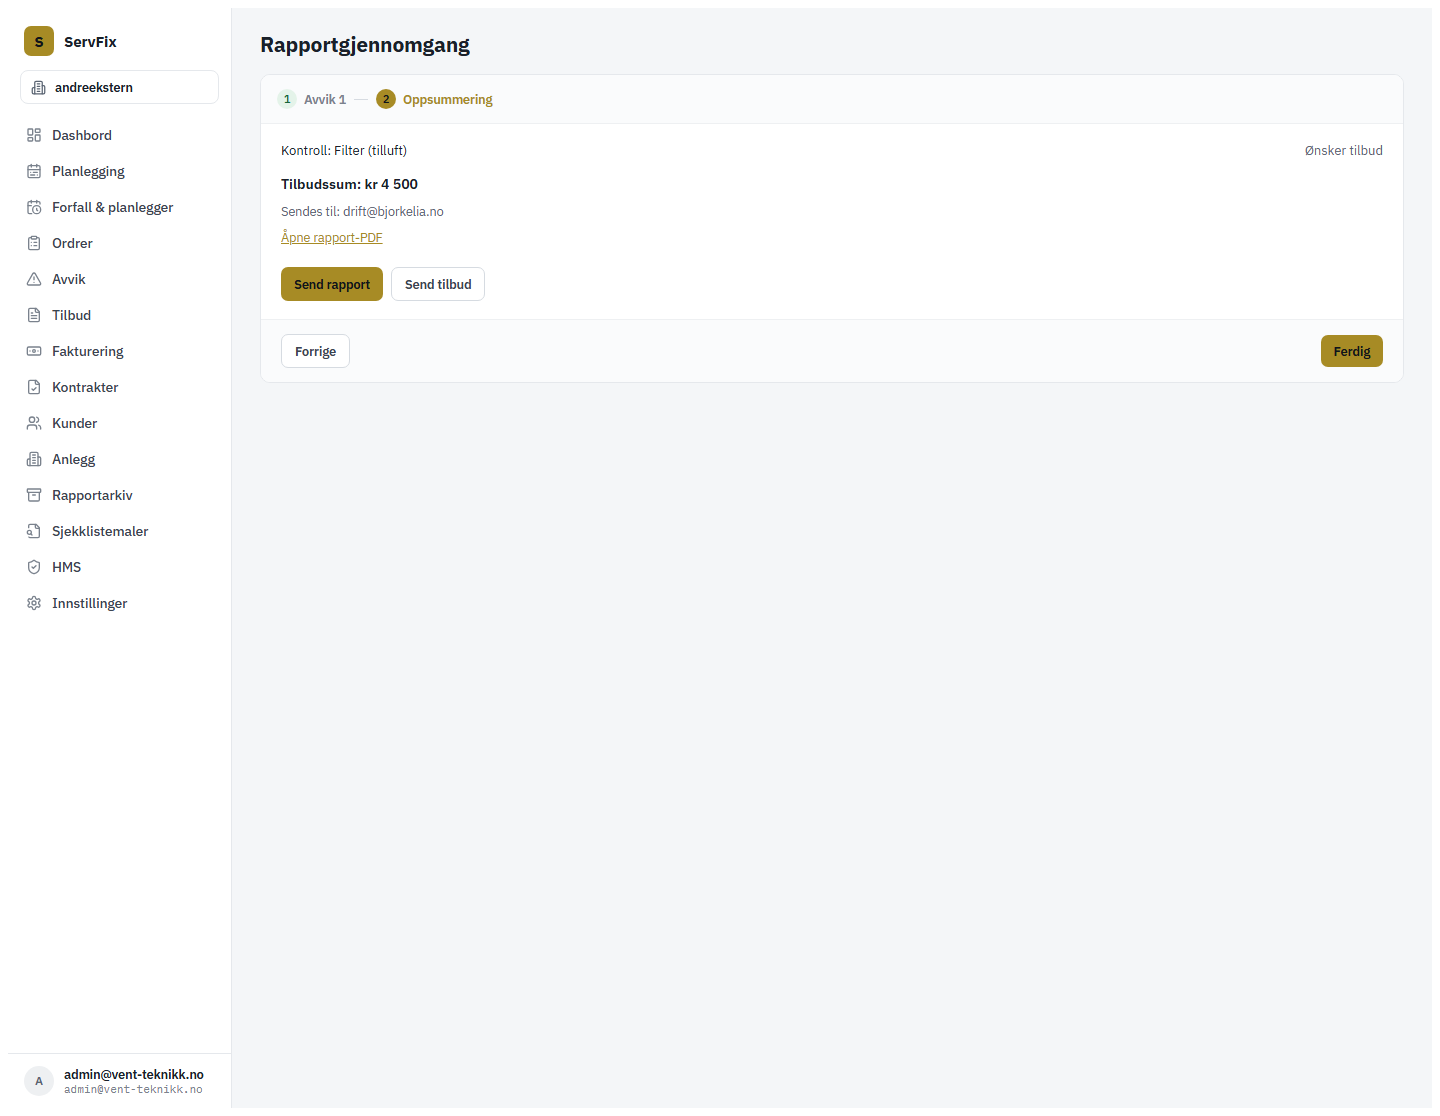Screen dimensions: 1440x1116
Task: Click the Innstillinger gear icon
Action: [x=34, y=603]
